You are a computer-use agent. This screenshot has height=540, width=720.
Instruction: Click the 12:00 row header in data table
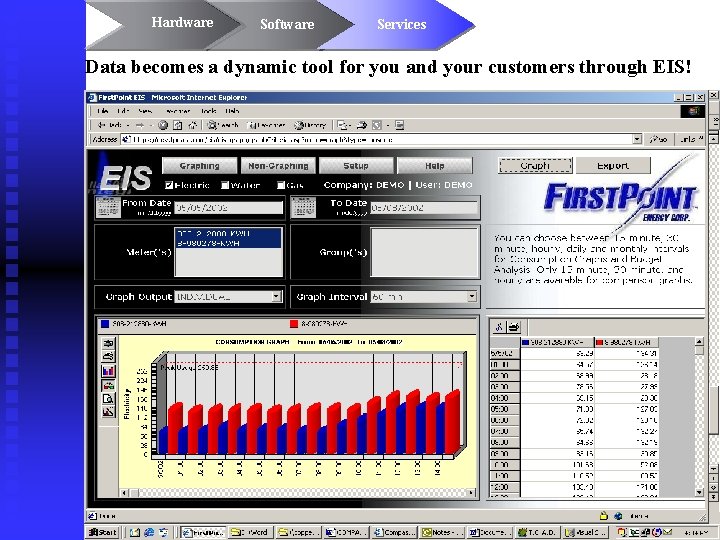pos(505,487)
